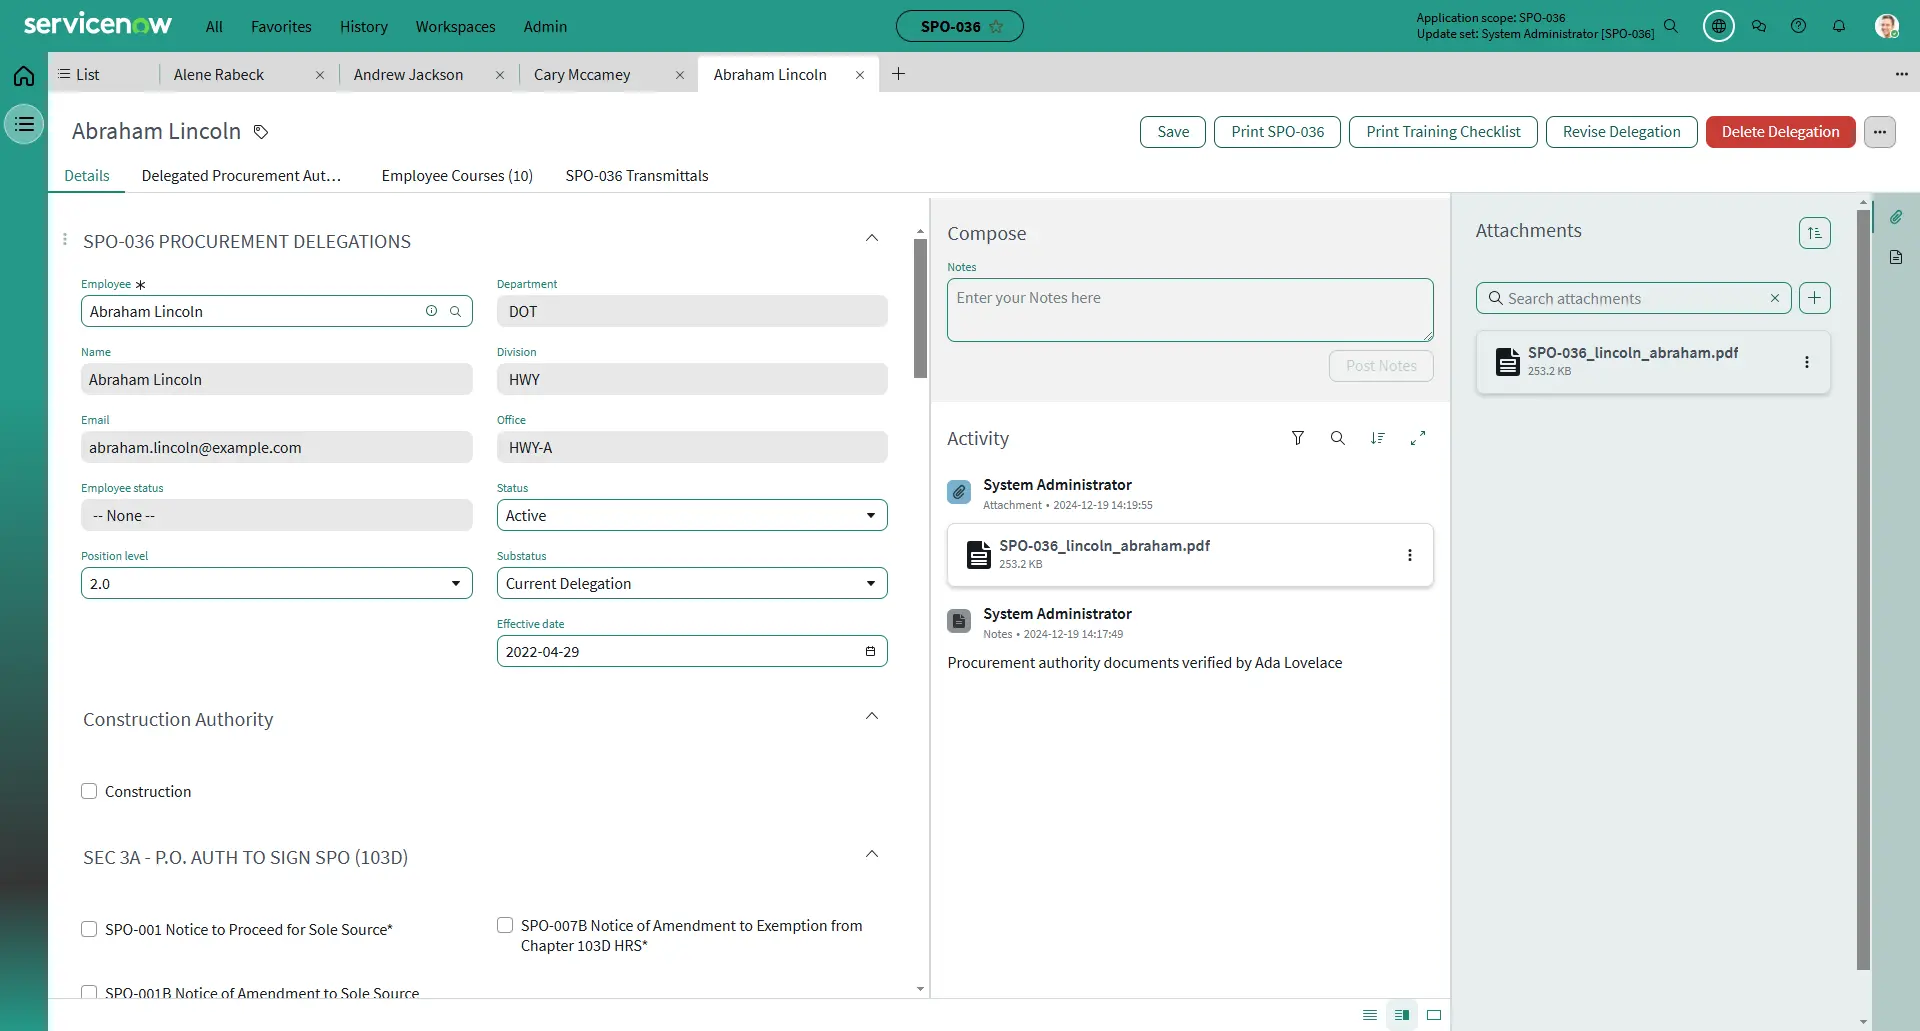Switch to the Alene Rabeck record tab
Viewport: 1920px width, 1031px height.
[x=219, y=75]
